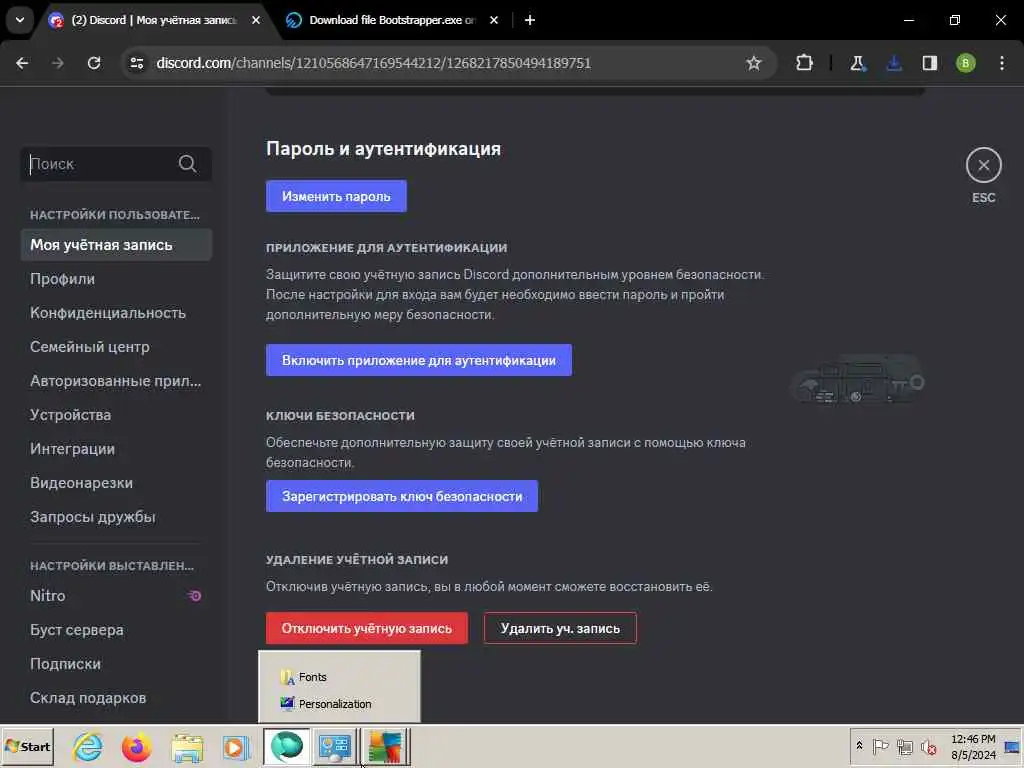Viewport: 1024px width, 768px height.
Task: Click the muted volume tray icon
Action: coord(928,746)
